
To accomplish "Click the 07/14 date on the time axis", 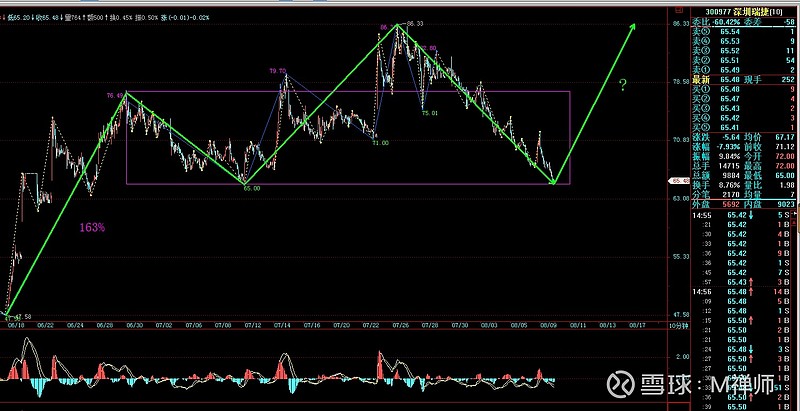I will click(x=282, y=325).
